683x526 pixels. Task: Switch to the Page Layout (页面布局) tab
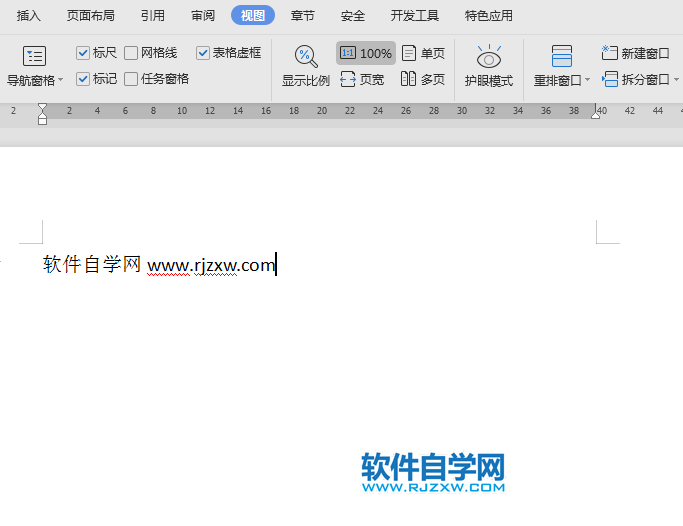coord(90,16)
